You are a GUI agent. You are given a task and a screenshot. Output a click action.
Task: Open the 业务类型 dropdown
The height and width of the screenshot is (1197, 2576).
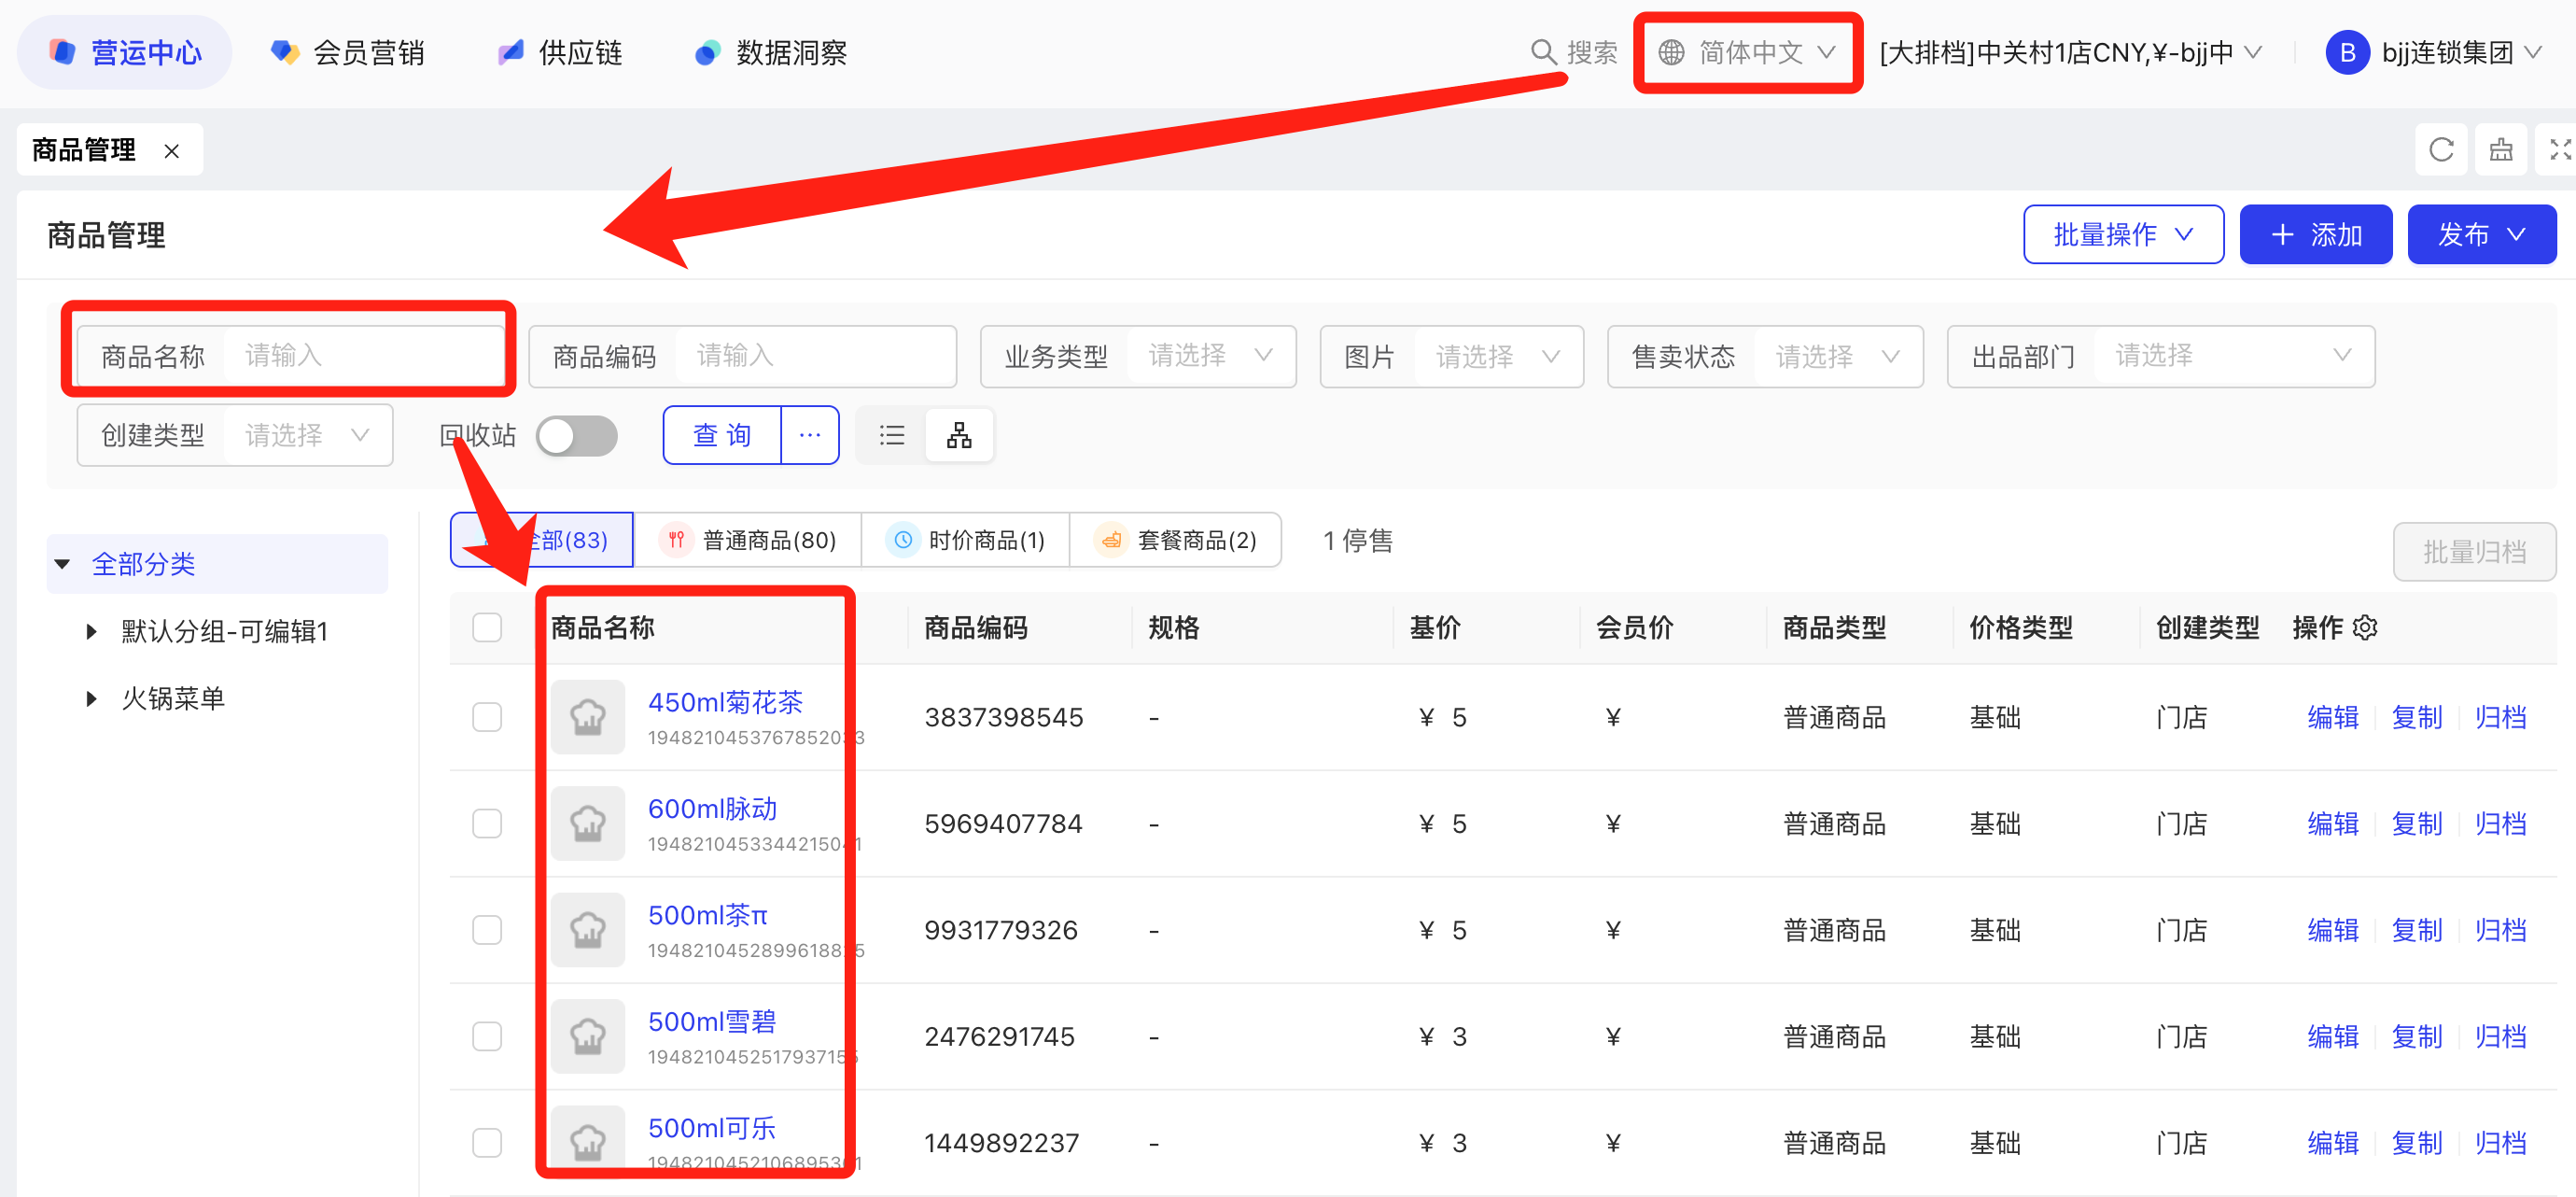1208,356
